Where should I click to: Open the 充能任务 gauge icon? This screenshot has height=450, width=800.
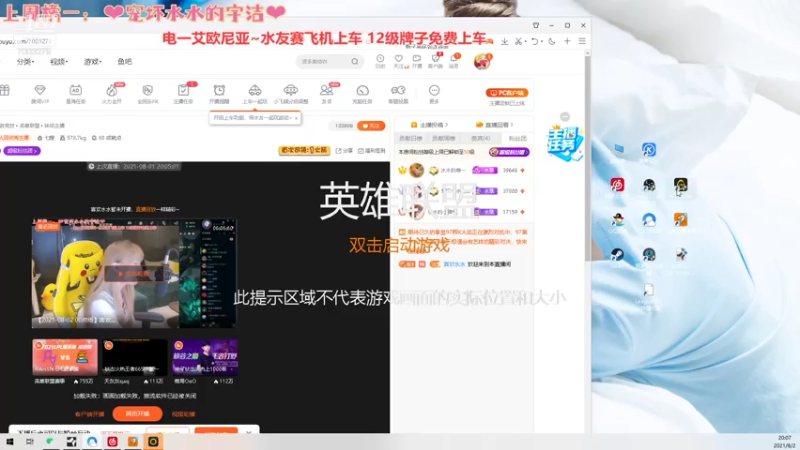point(362,94)
